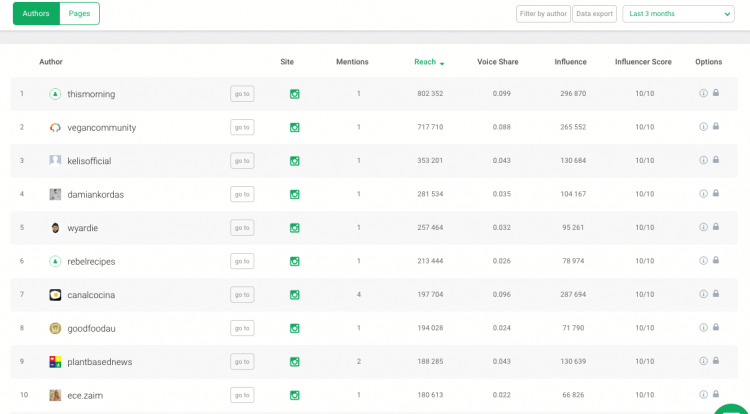Click Filter by author button
The image size is (750, 414).
[543, 14]
